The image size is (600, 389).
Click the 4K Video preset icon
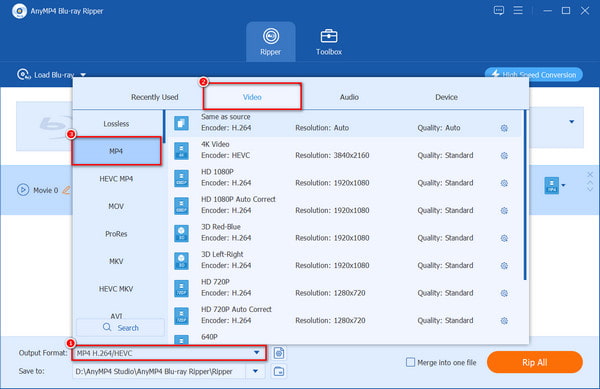point(181,151)
